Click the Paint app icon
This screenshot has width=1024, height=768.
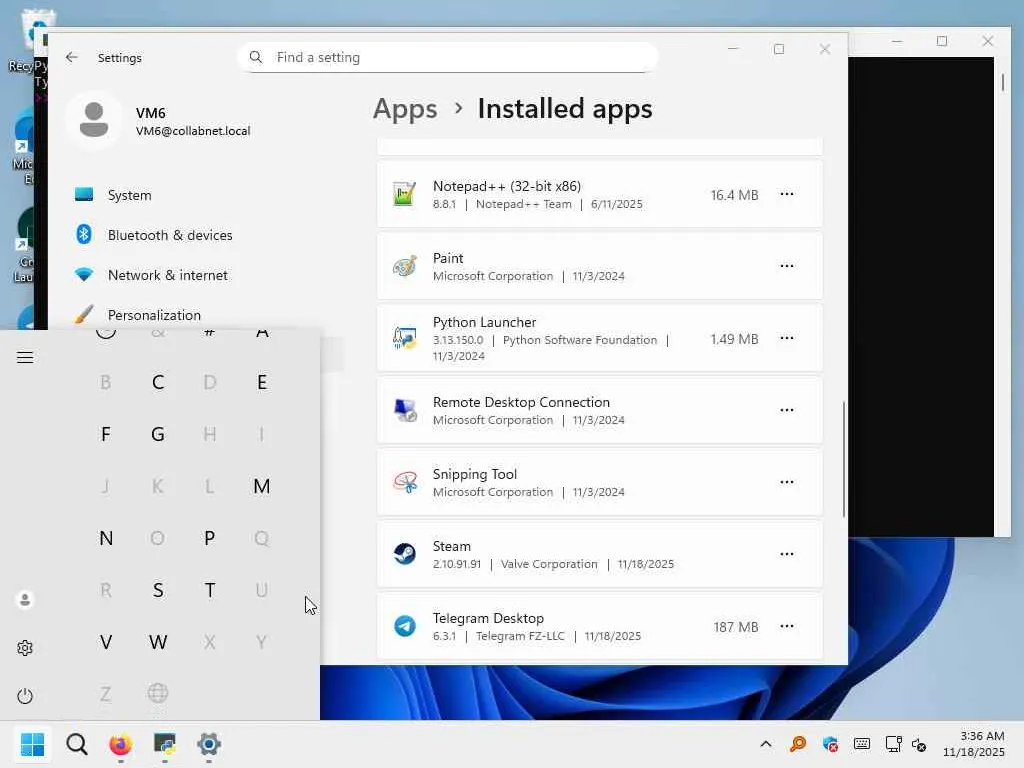[x=404, y=266]
